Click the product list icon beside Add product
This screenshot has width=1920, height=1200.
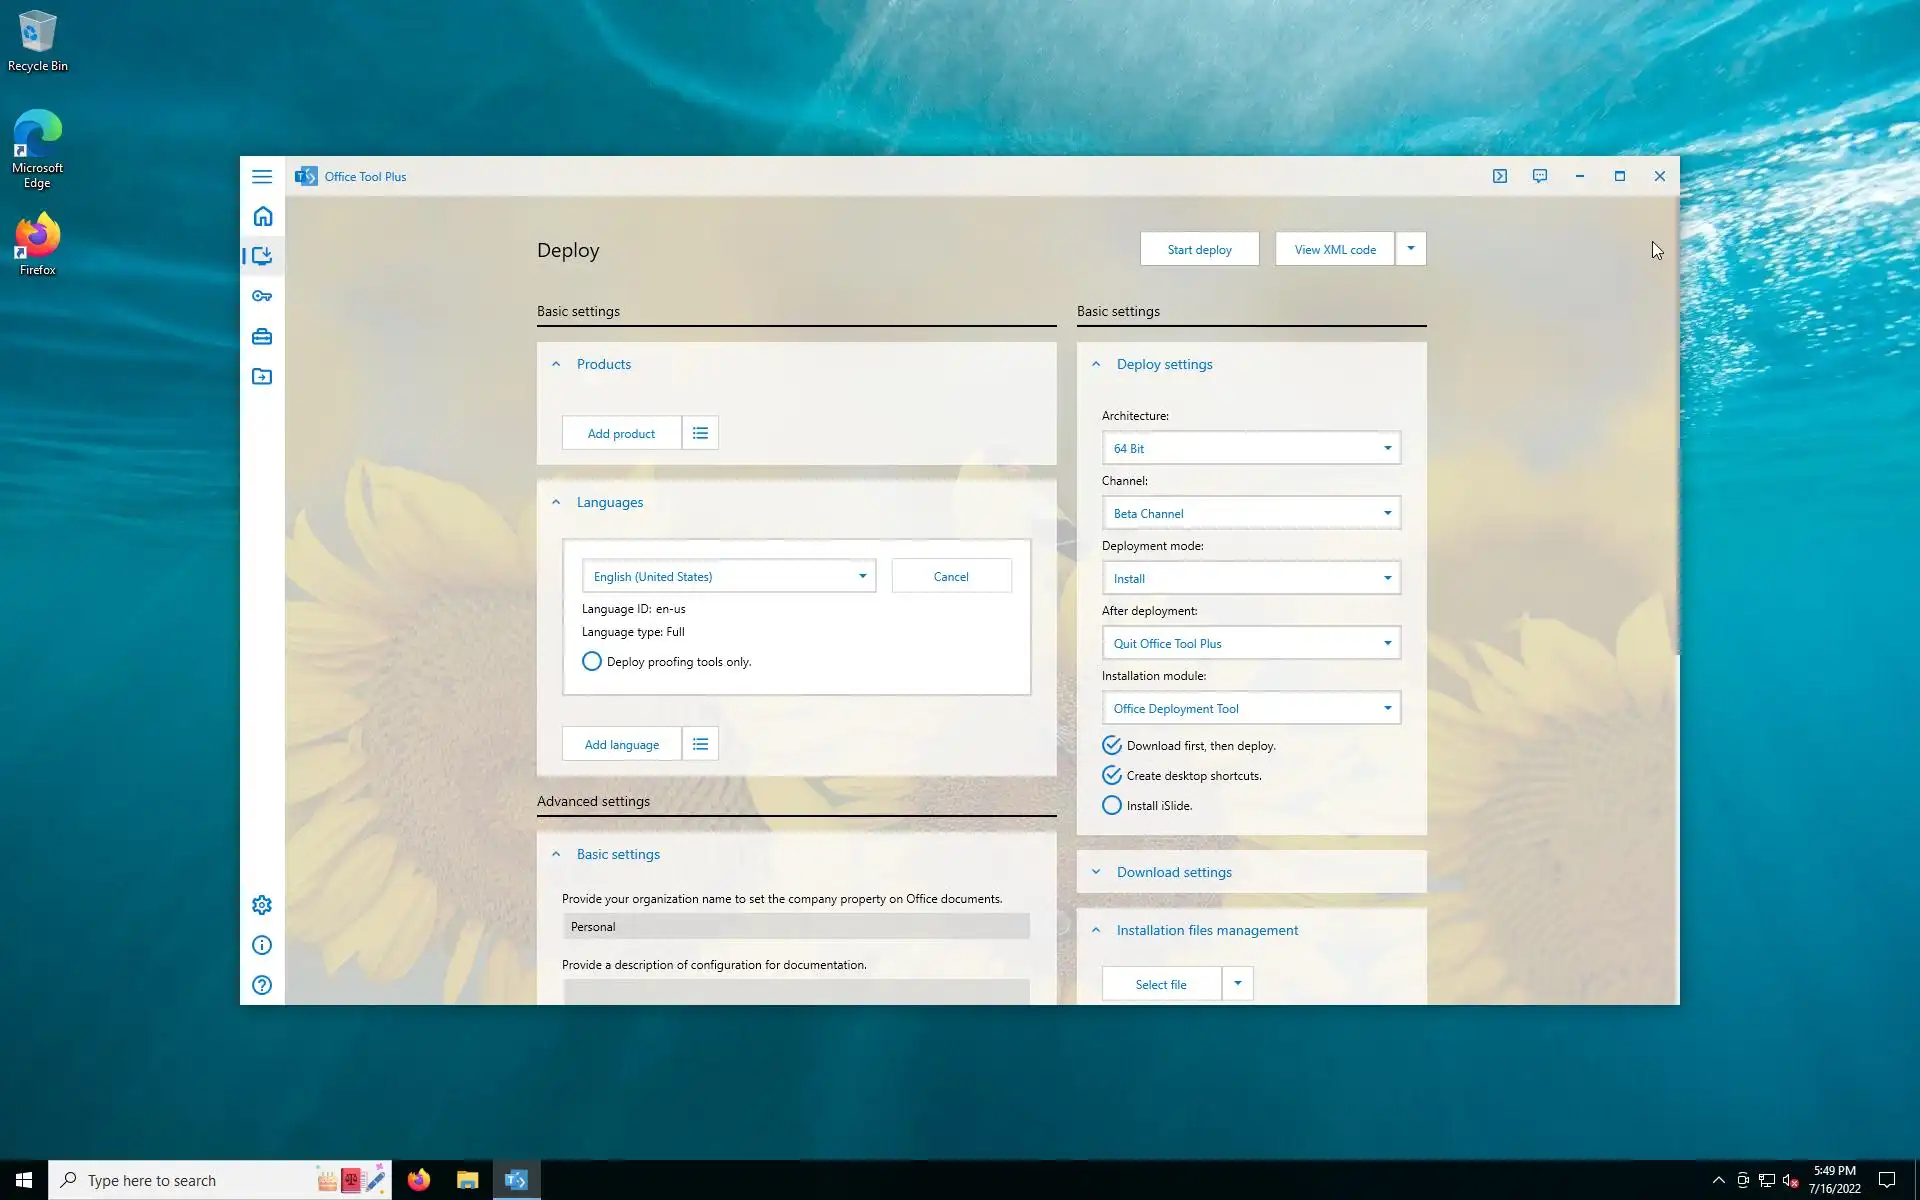(700, 433)
